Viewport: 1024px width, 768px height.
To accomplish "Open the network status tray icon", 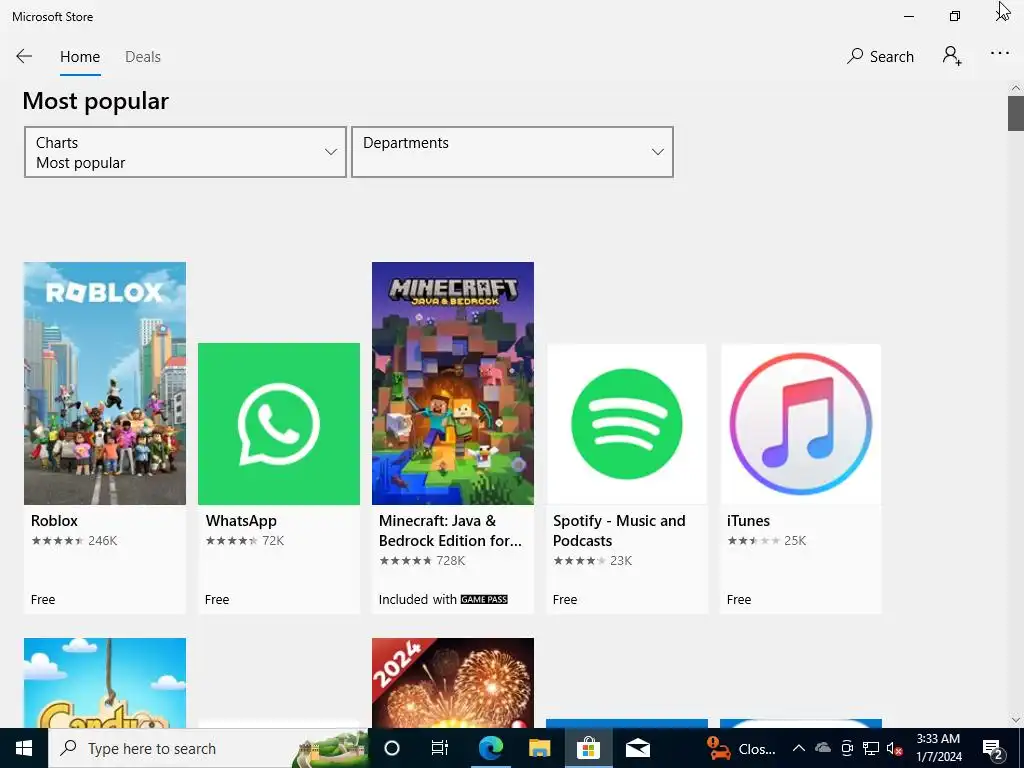I will point(871,748).
